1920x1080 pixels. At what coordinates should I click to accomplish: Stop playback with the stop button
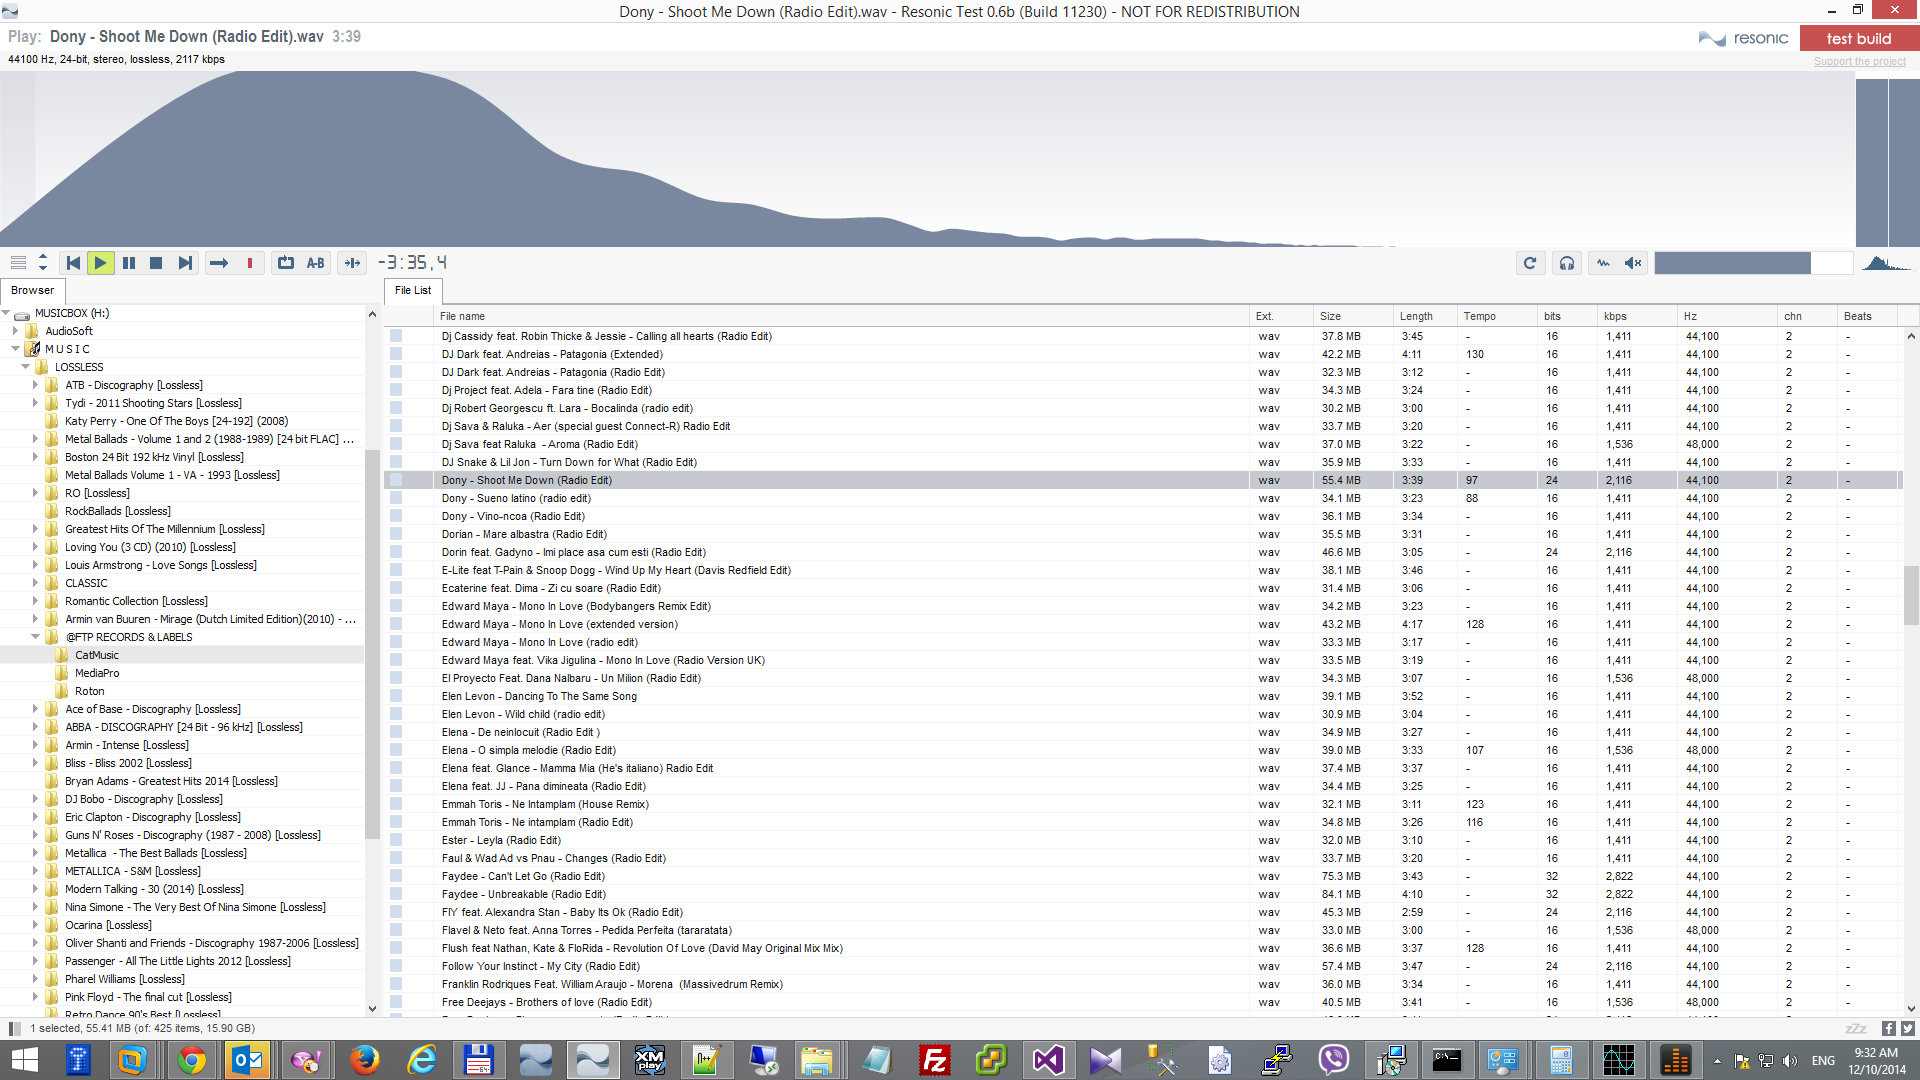click(156, 263)
